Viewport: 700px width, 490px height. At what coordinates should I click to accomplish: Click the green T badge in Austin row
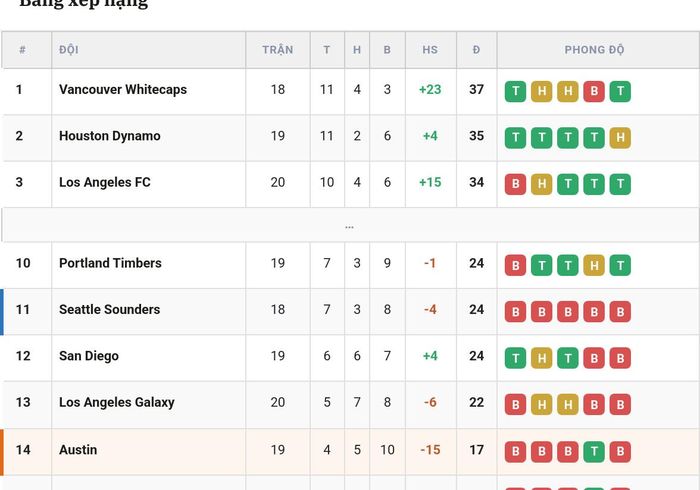point(594,452)
